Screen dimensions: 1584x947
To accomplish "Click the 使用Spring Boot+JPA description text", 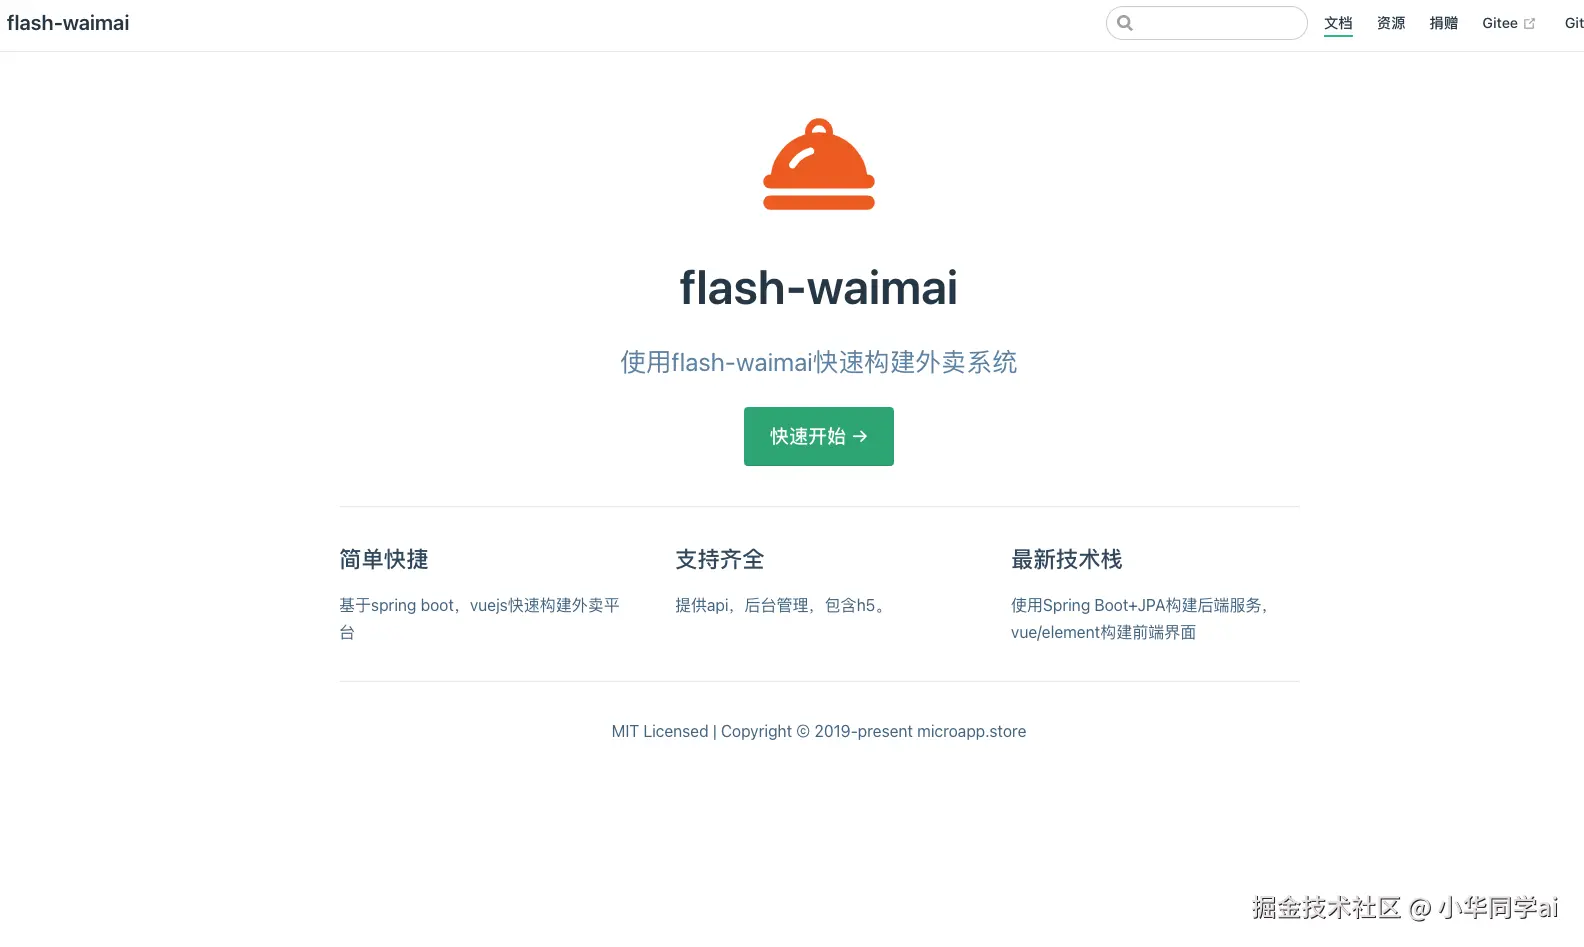I will [1140, 618].
